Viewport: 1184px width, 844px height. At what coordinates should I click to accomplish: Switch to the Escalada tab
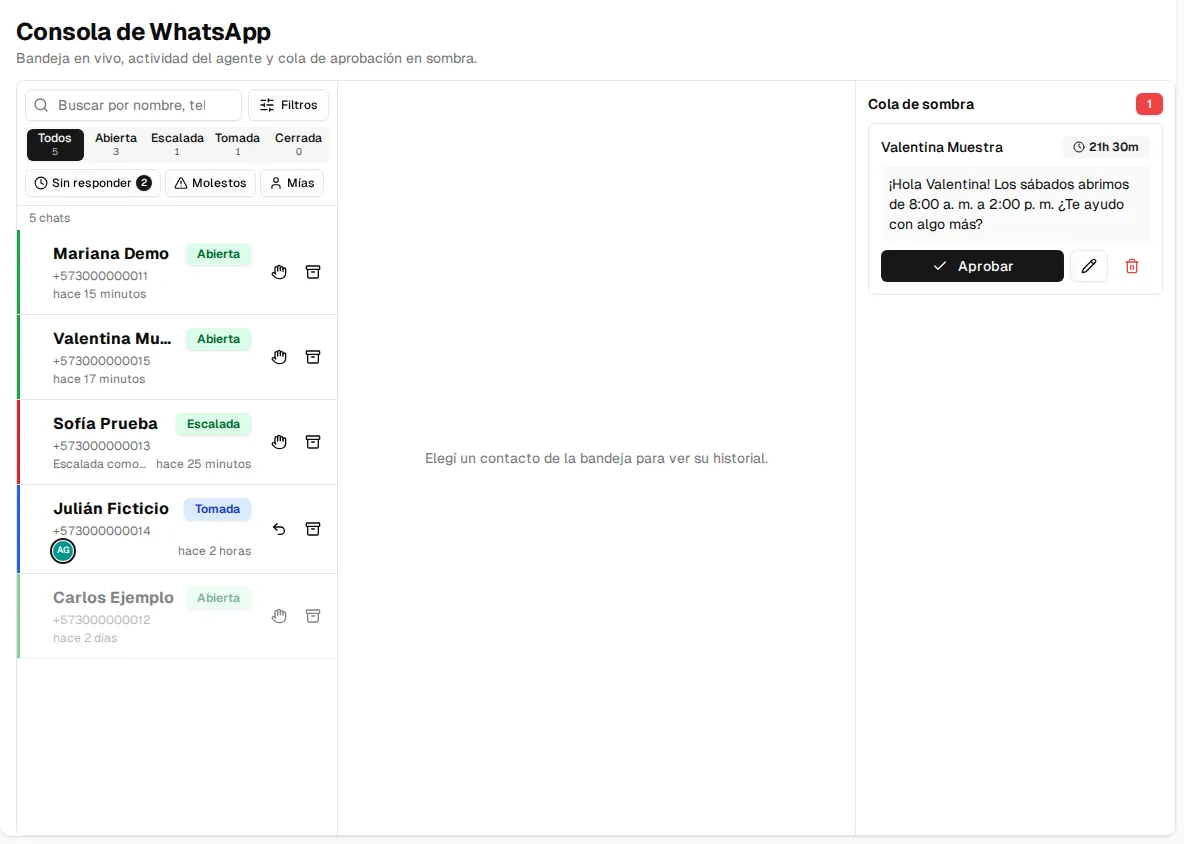coord(177,144)
